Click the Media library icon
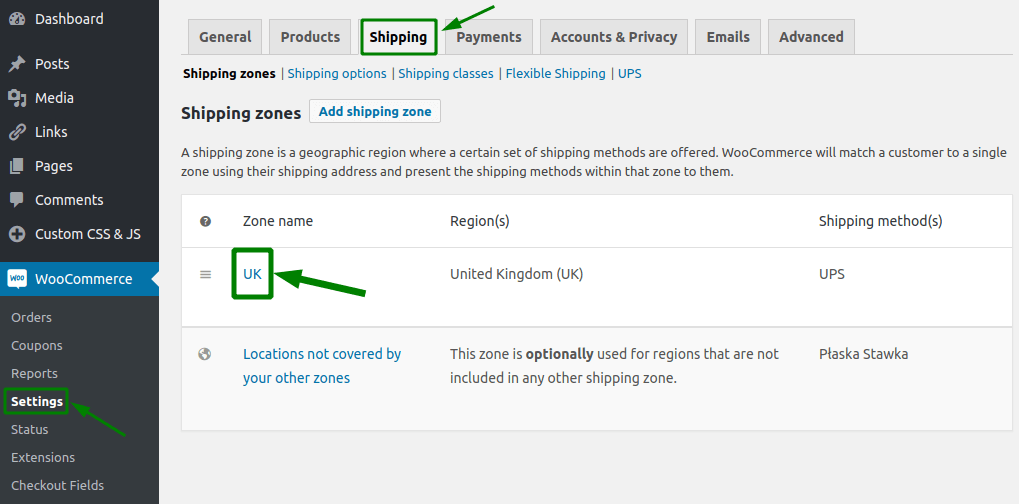Image resolution: width=1019 pixels, height=504 pixels. pyautogui.click(x=17, y=98)
